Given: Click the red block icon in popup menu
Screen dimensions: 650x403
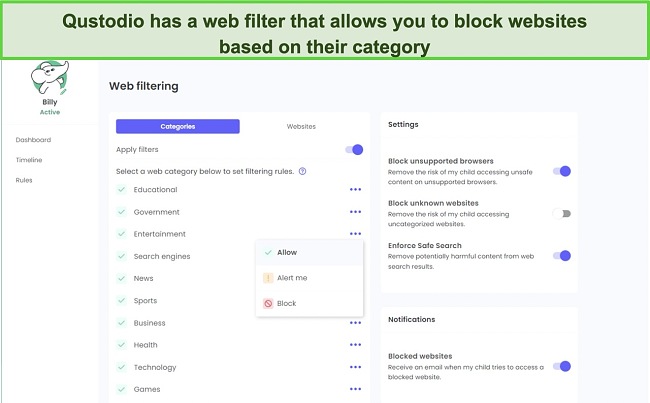Looking at the screenshot, I should coord(268,303).
